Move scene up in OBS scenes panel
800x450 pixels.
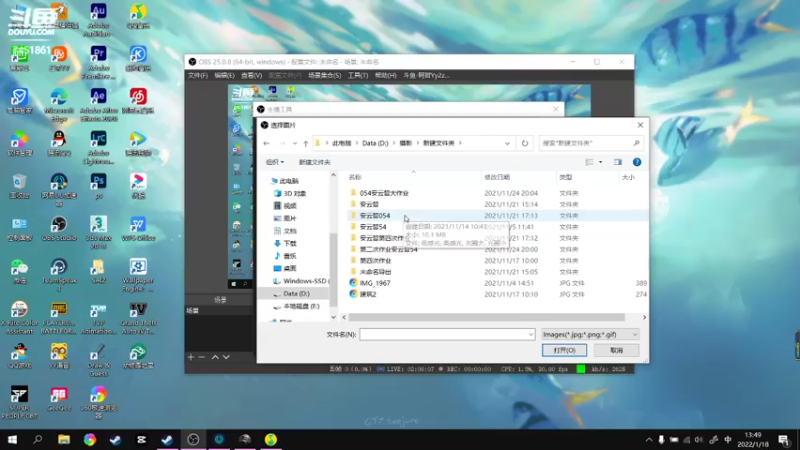click(x=215, y=357)
